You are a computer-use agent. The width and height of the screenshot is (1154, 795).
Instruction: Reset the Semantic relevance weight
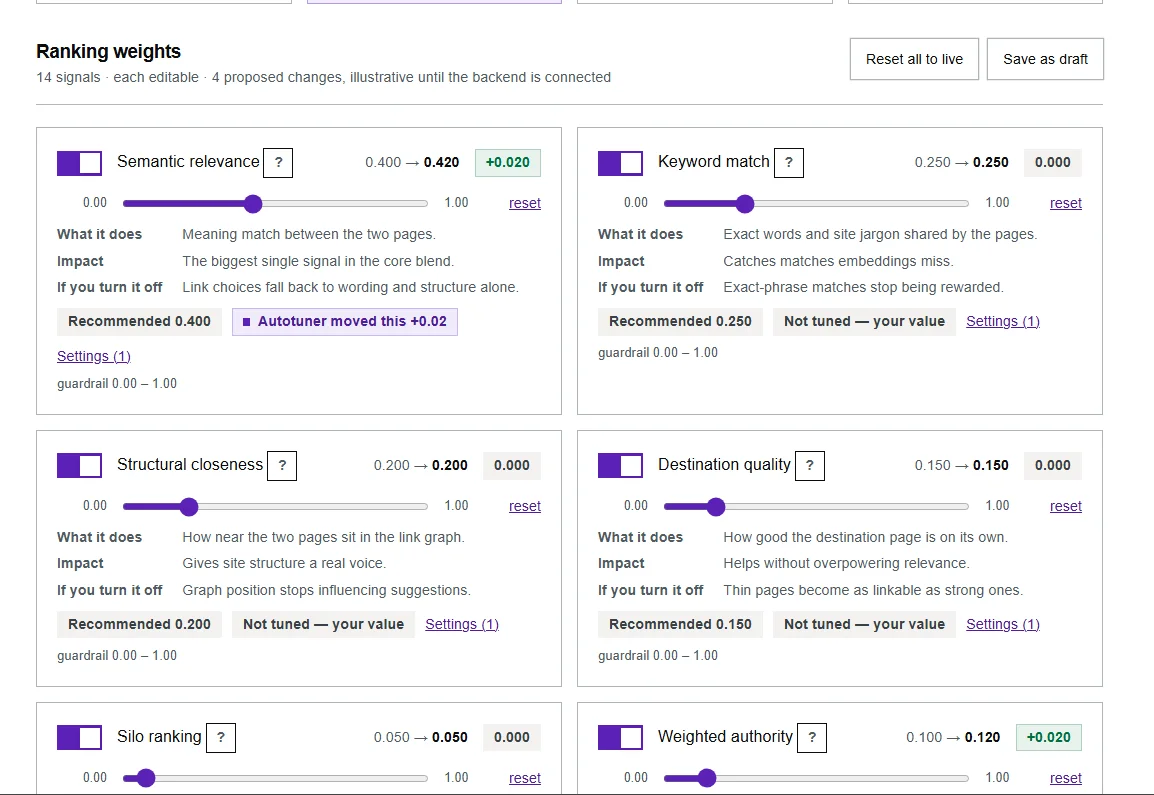click(x=525, y=203)
